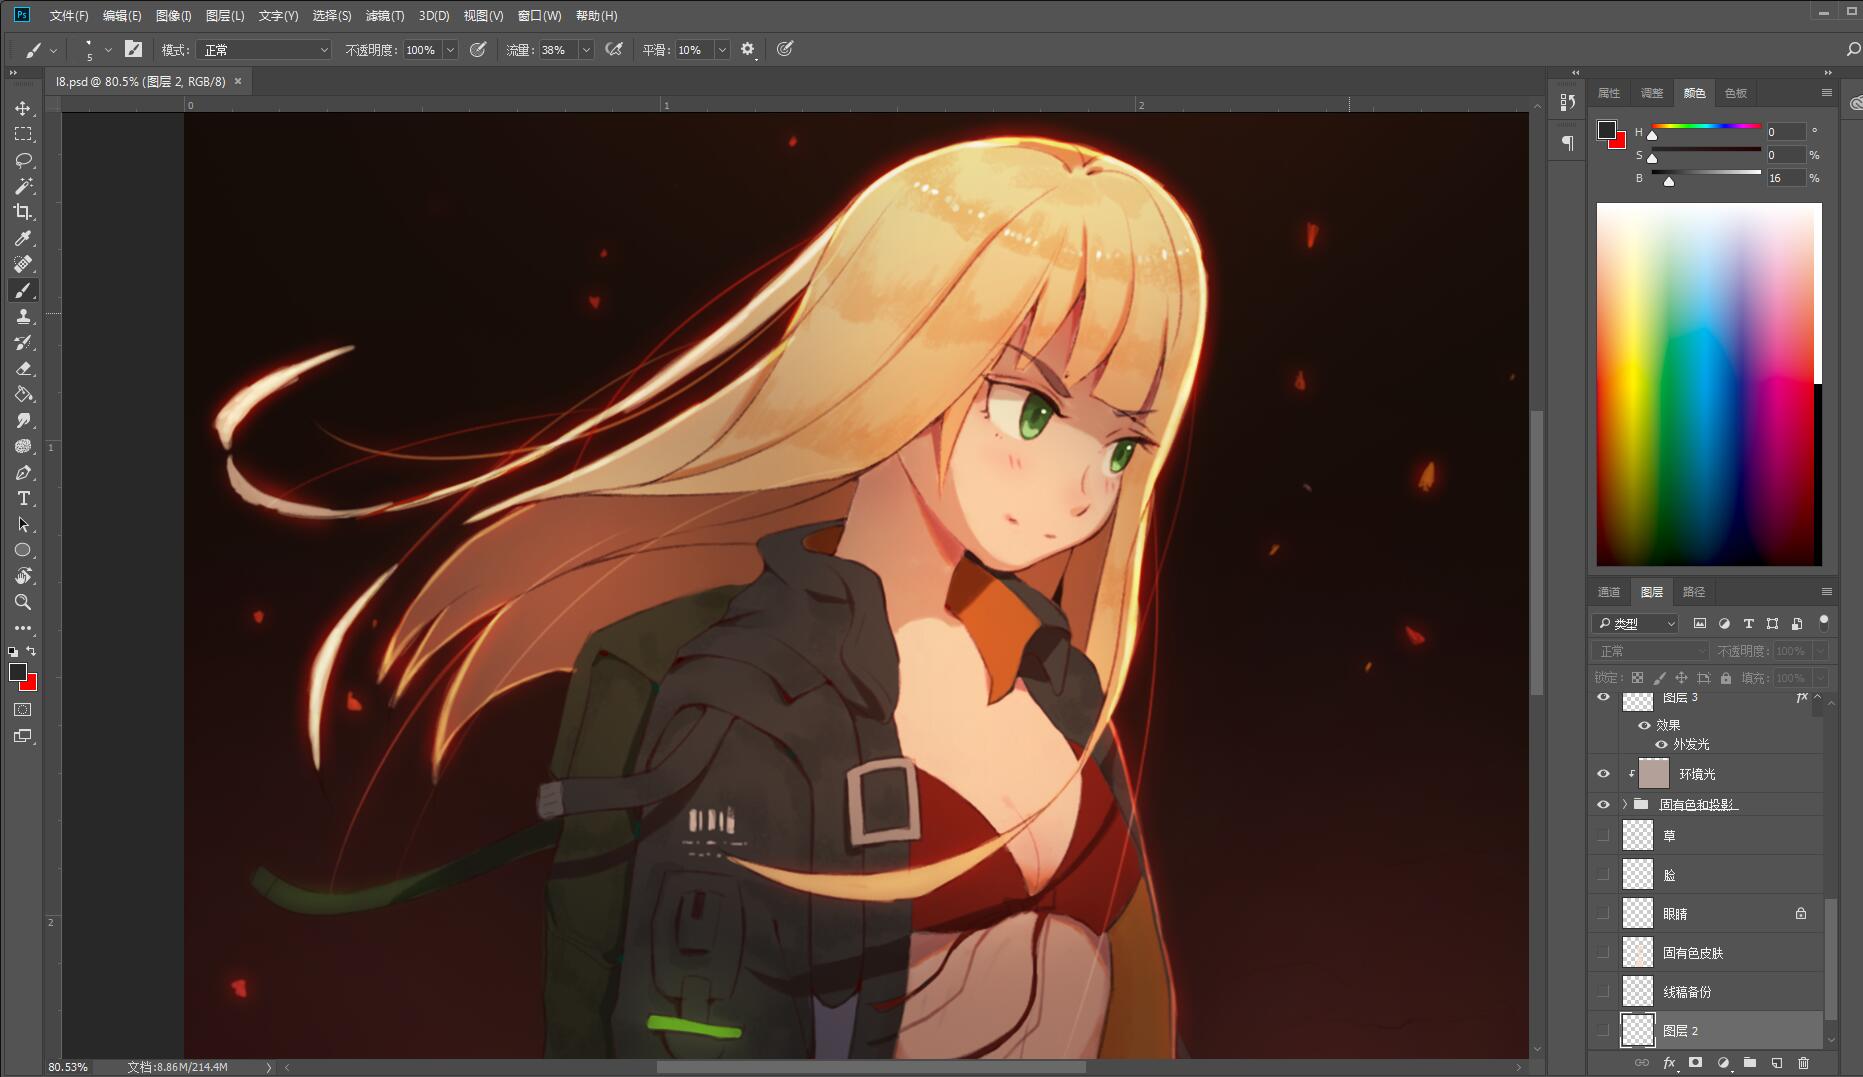Toggle visibility of 外发光 effect

(x=1661, y=745)
